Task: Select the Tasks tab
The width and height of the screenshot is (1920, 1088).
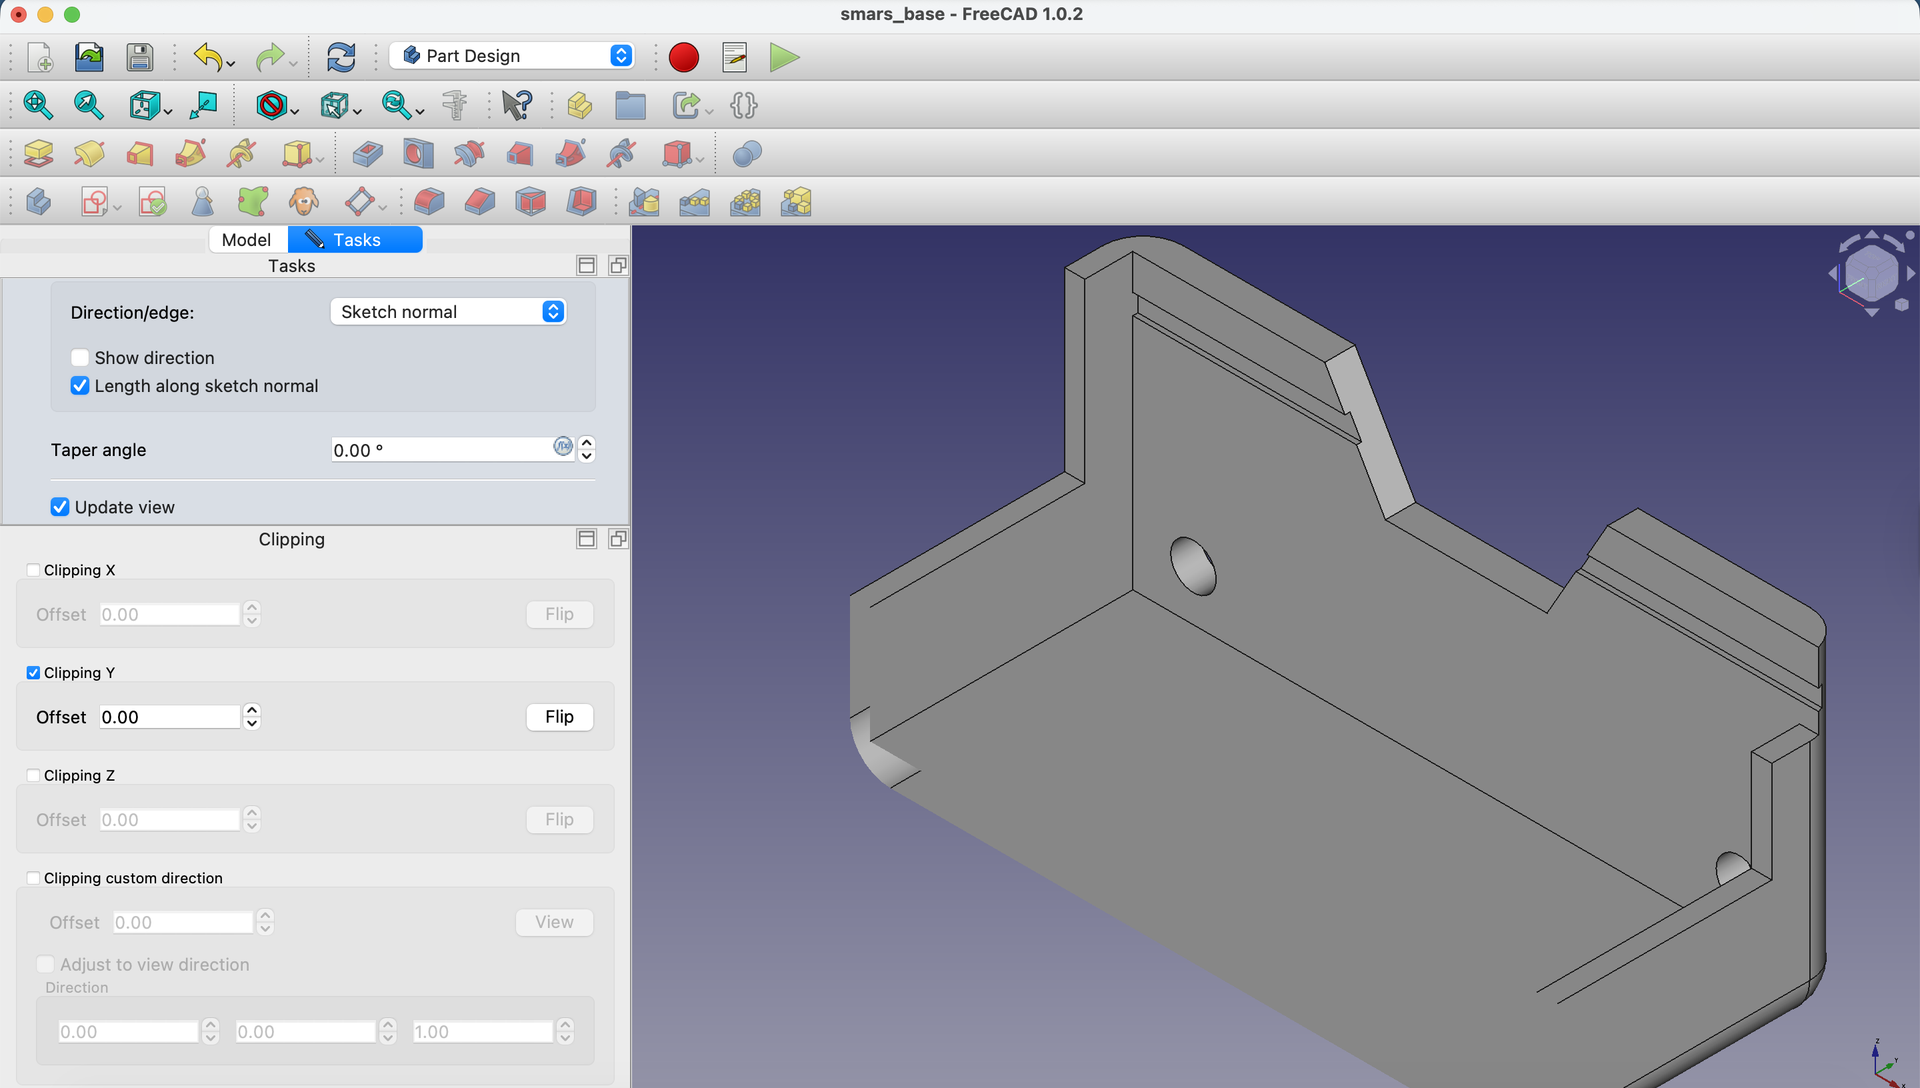Action: coord(355,240)
